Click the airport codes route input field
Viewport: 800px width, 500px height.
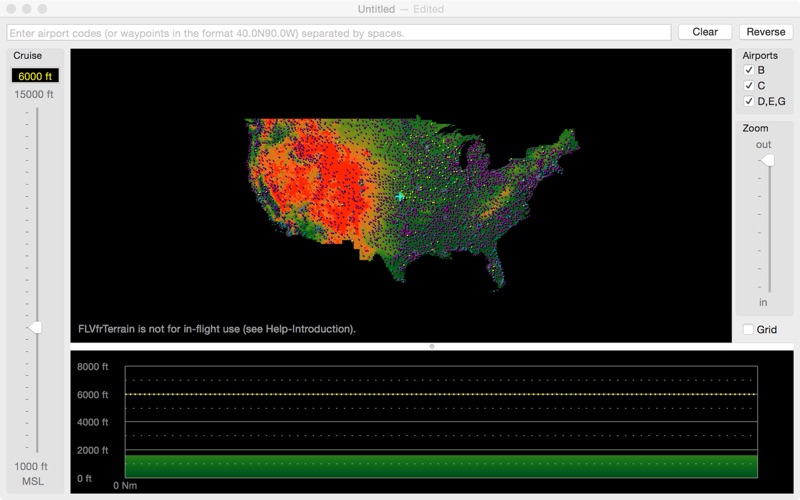[339, 33]
